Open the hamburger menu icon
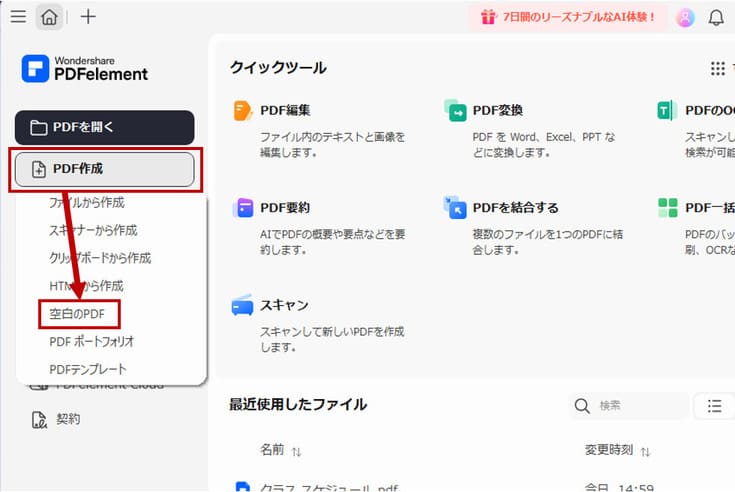This screenshot has height=492, width=735. click(18, 17)
